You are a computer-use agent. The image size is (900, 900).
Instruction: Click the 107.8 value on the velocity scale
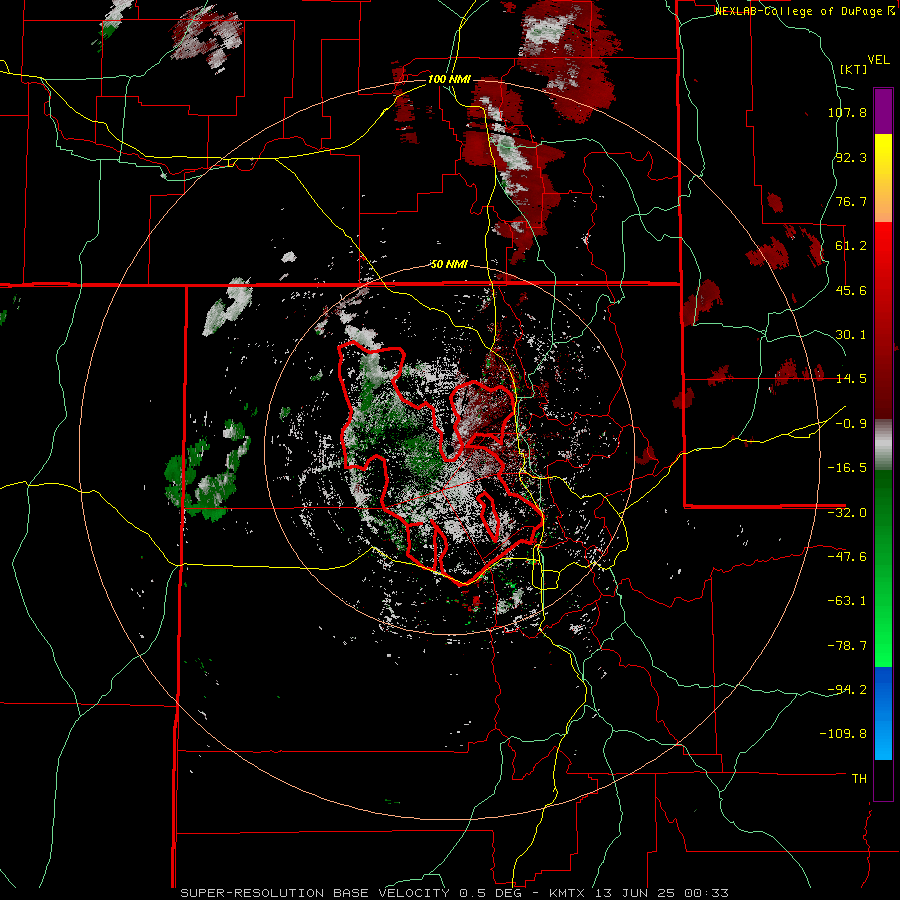click(x=847, y=112)
